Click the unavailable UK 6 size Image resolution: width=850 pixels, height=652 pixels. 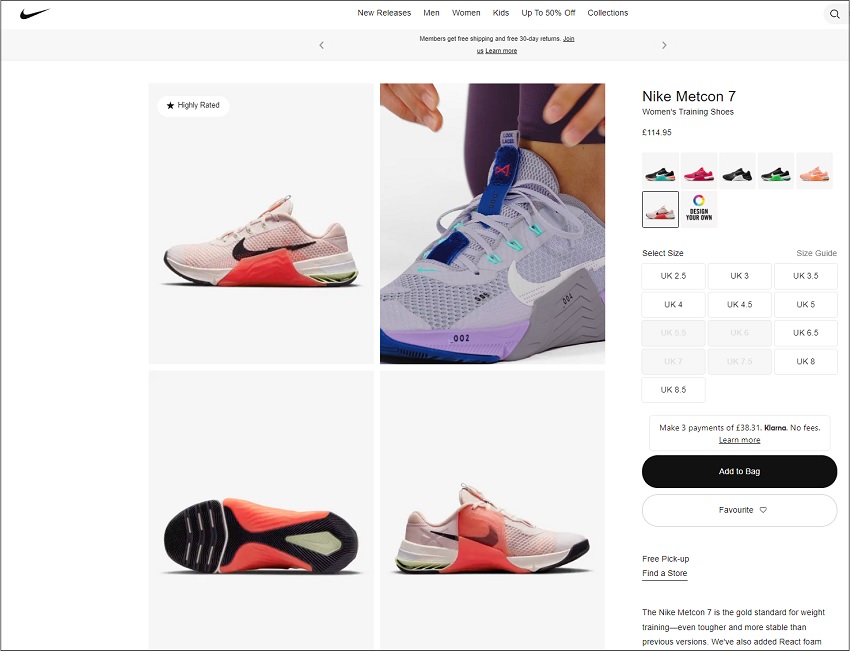739,333
